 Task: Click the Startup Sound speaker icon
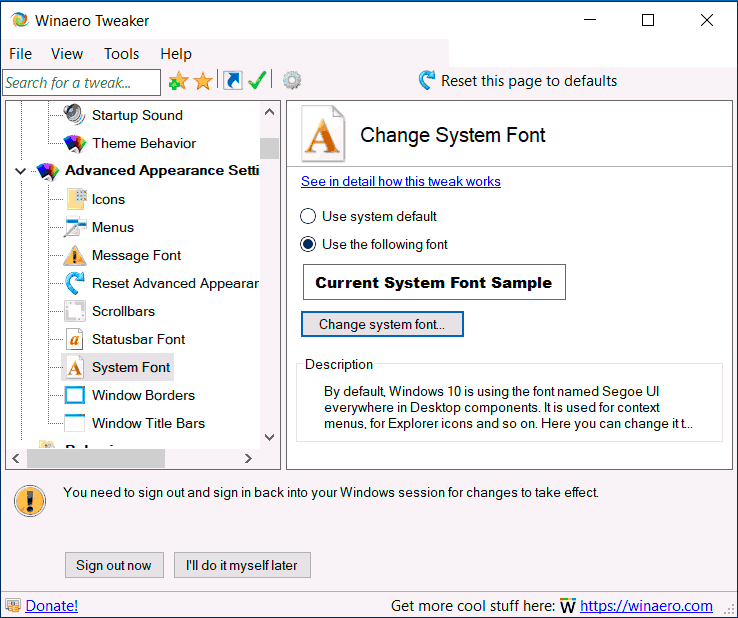(x=75, y=115)
